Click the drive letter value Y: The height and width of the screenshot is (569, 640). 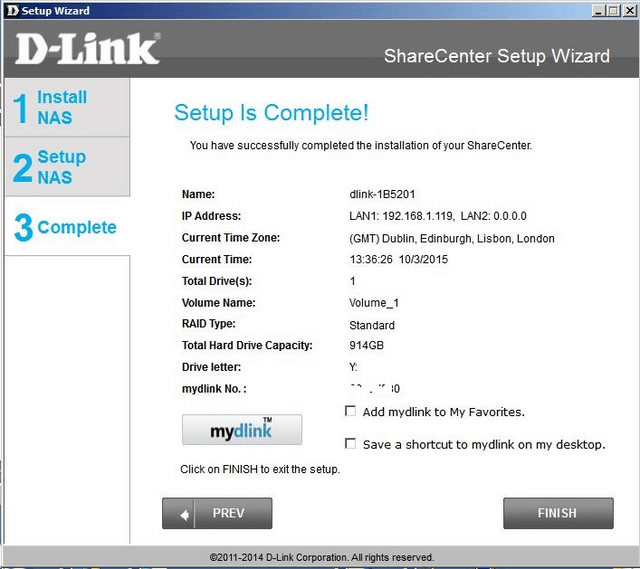(353, 367)
